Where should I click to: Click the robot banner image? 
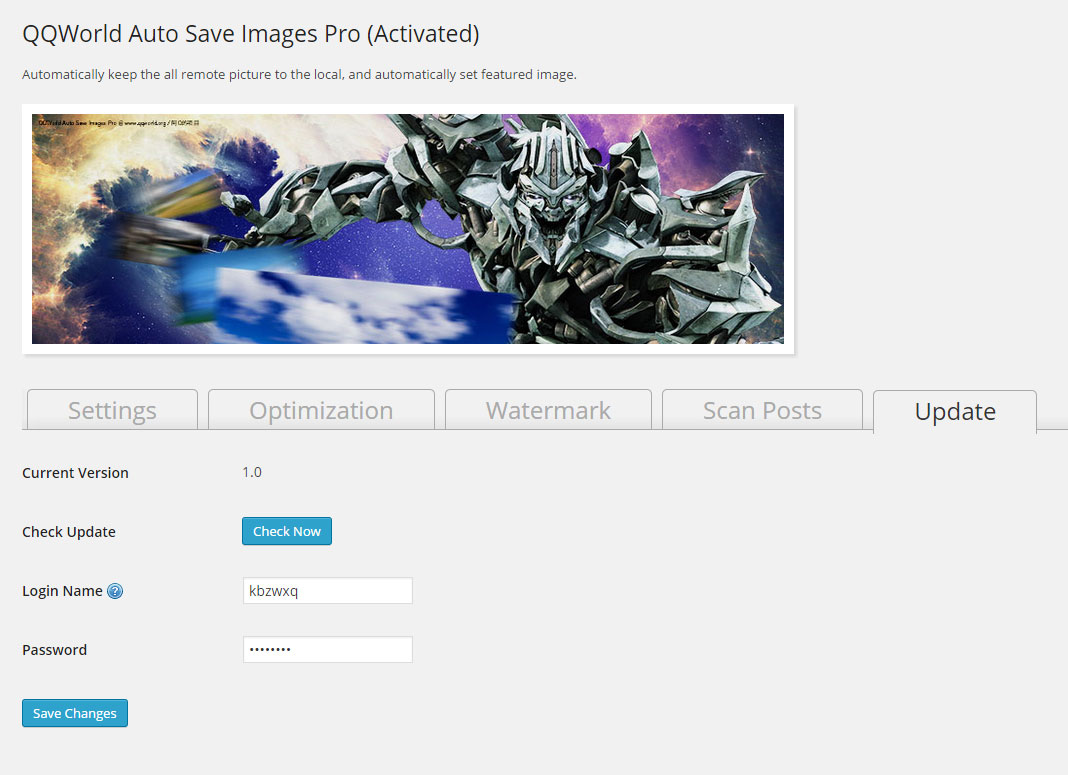coord(408,229)
